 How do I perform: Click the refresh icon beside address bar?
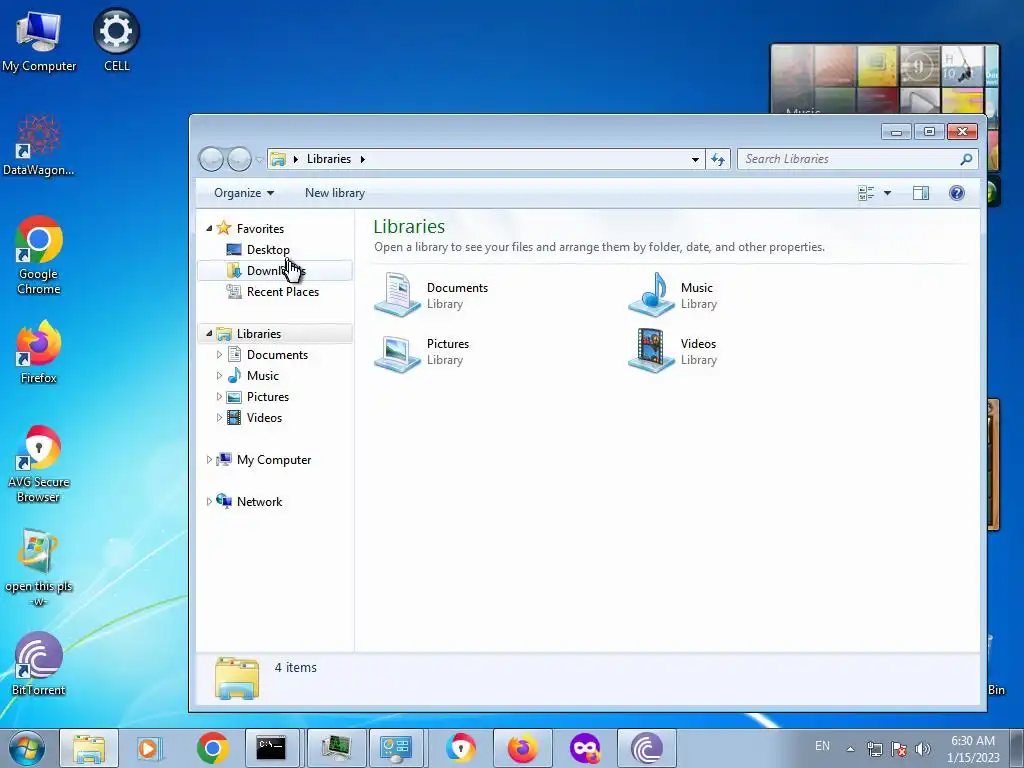(x=718, y=159)
